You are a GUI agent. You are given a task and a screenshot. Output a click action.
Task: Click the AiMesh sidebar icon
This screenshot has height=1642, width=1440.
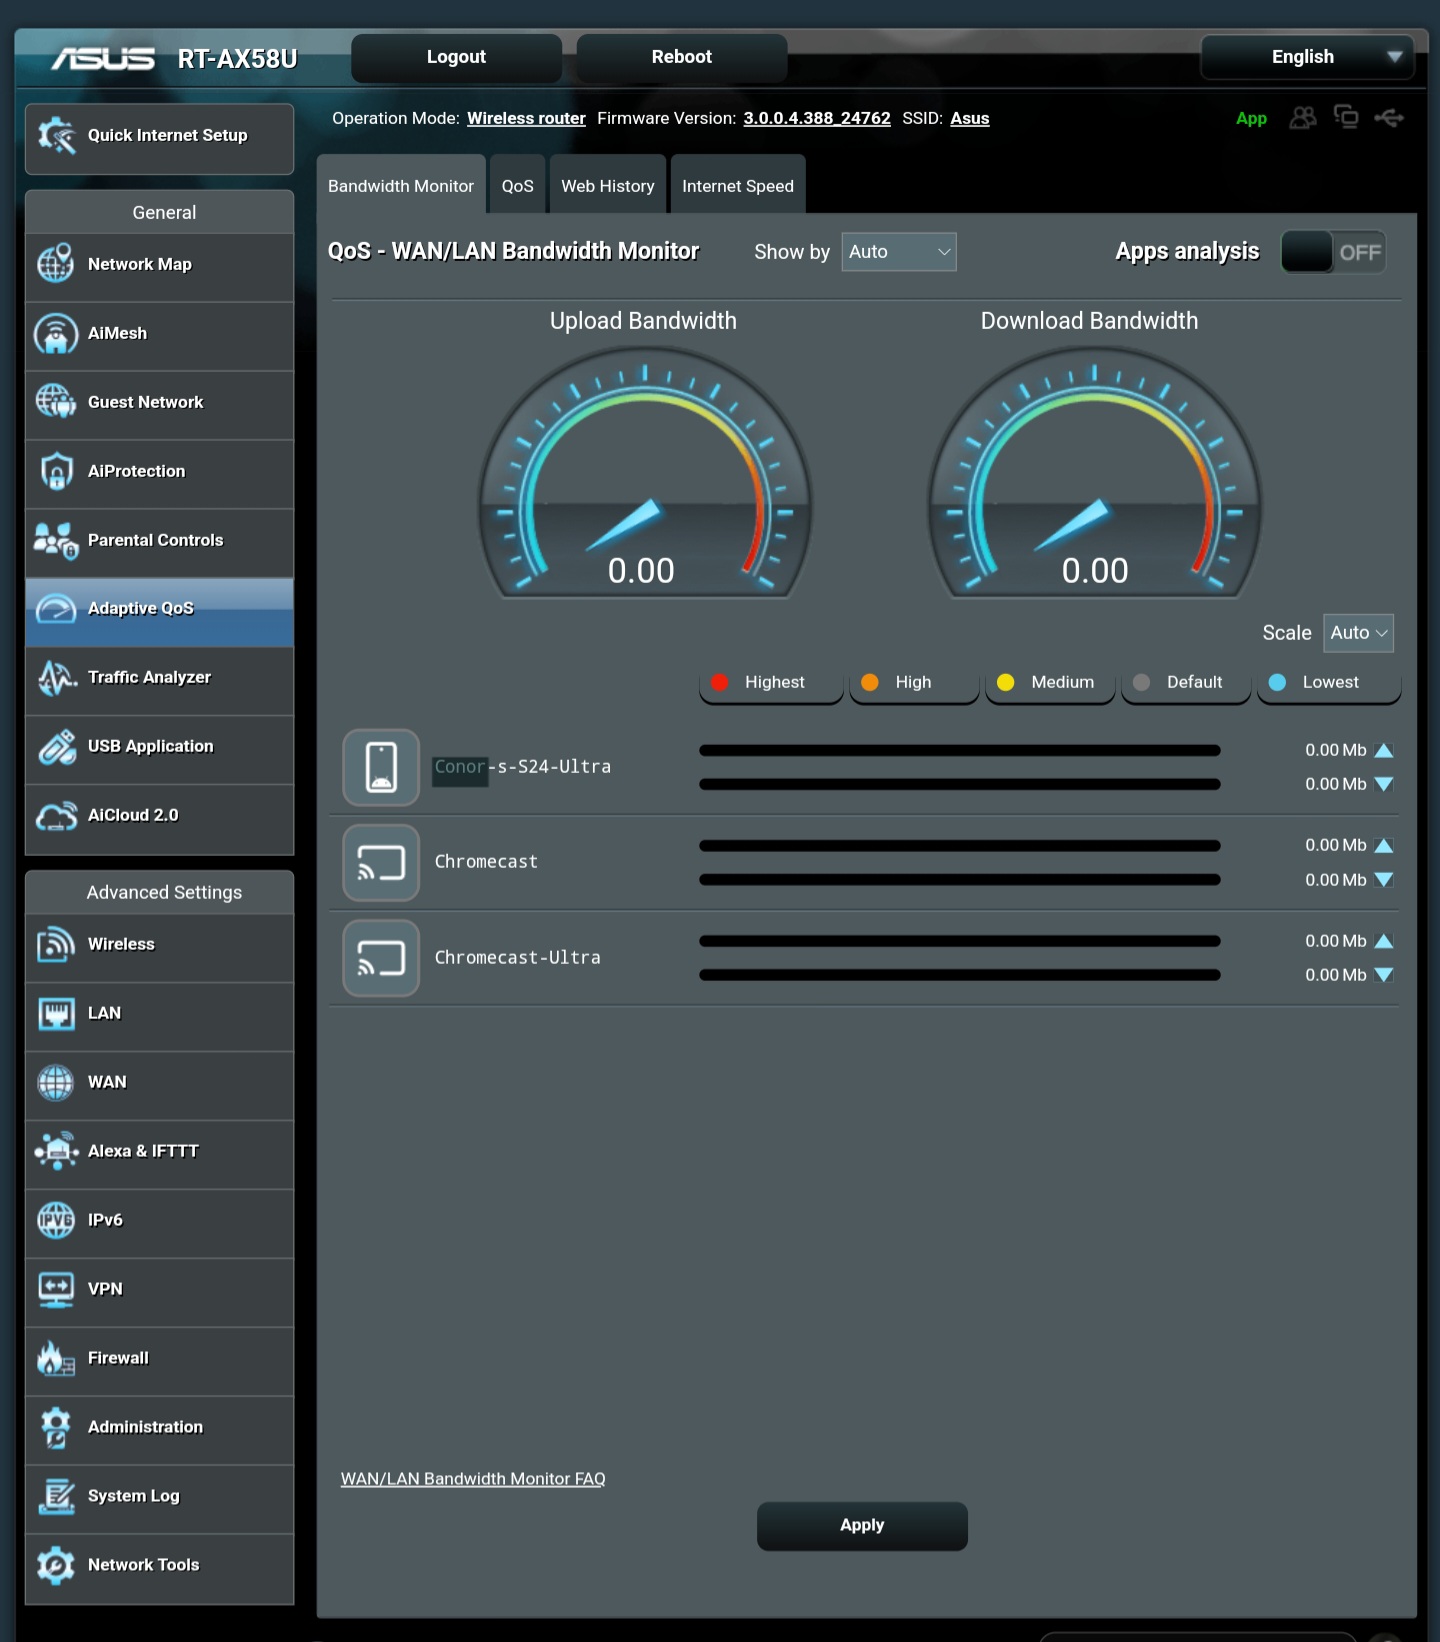pyautogui.click(x=56, y=333)
